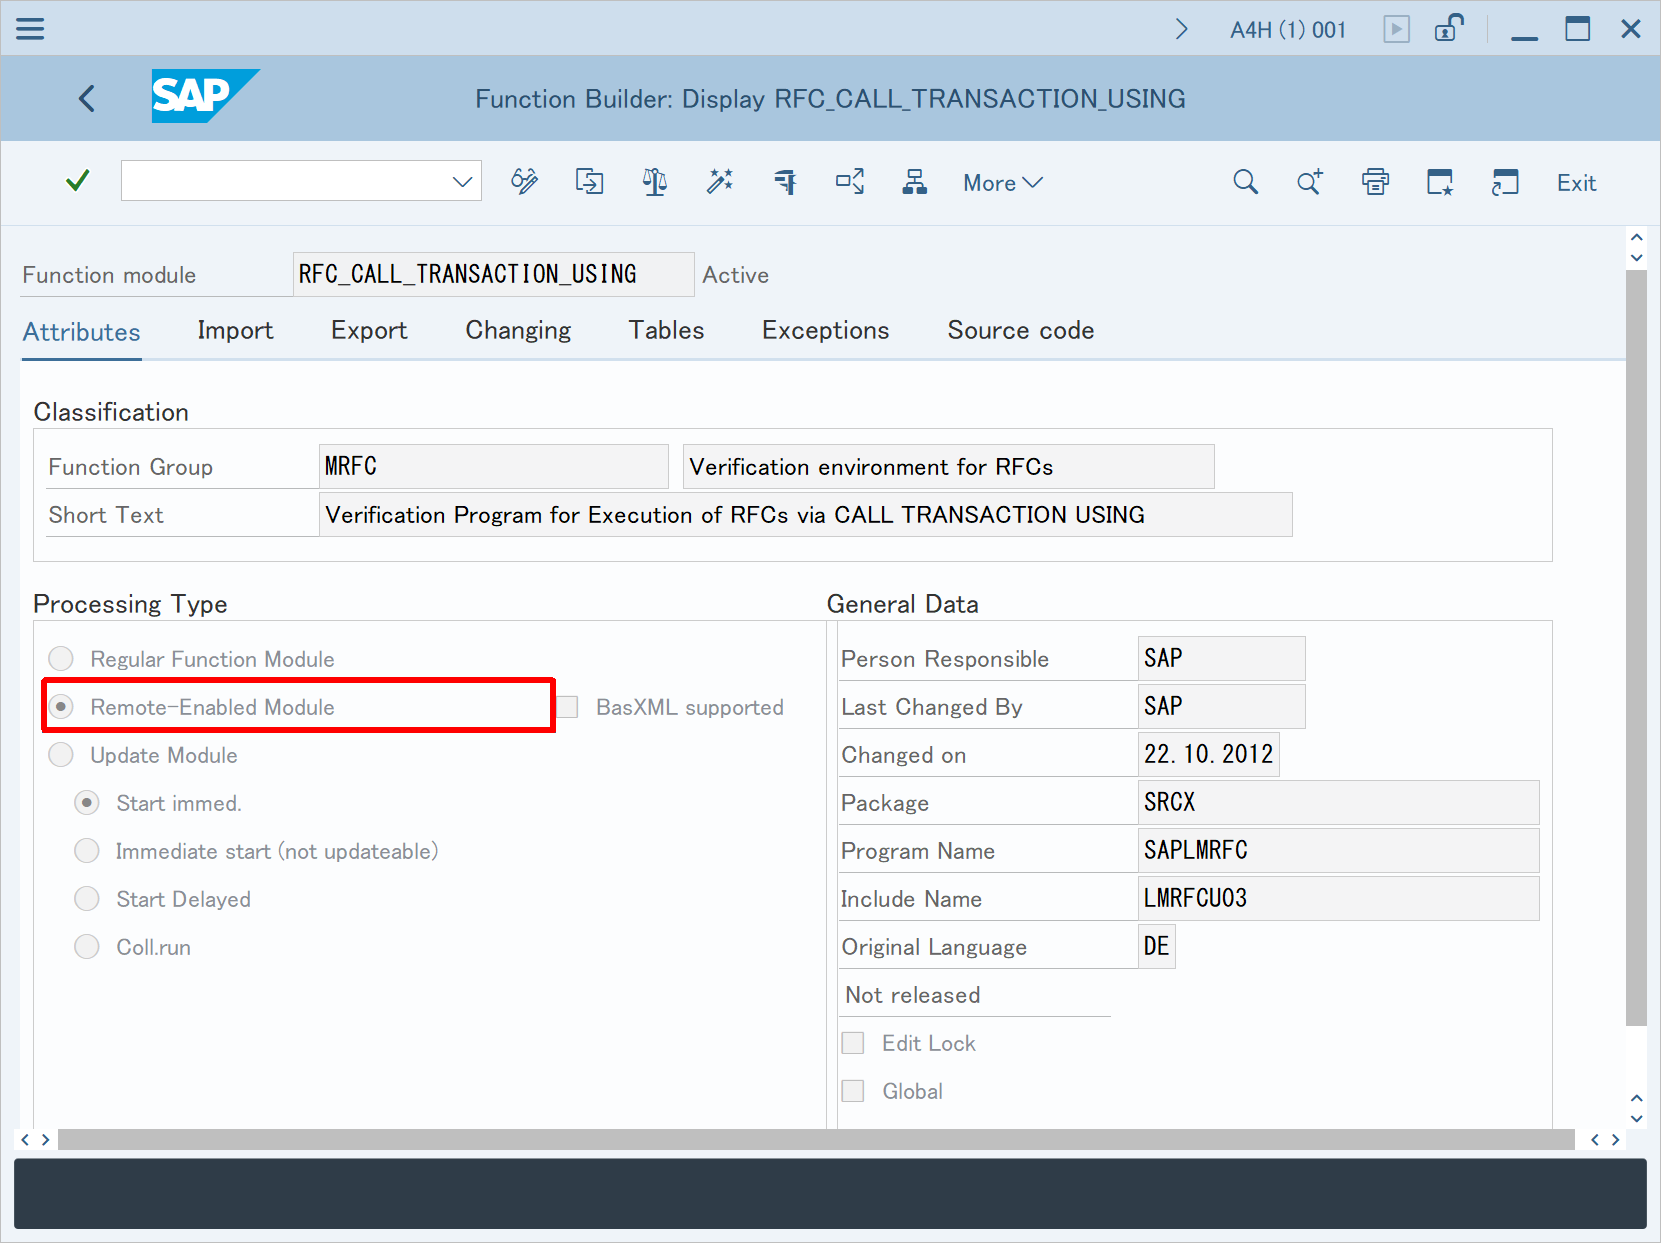Viewport: 1661px width, 1243px height.
Task: Open the Source code tab
Action: [x=1021, y=330]
